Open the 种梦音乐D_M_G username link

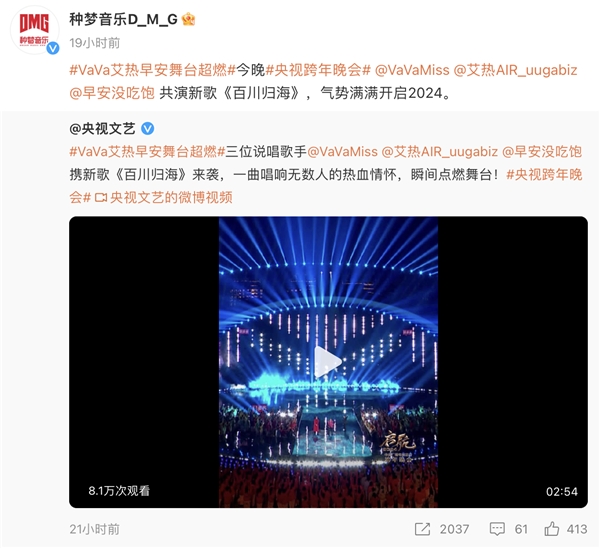click(123, 19)
